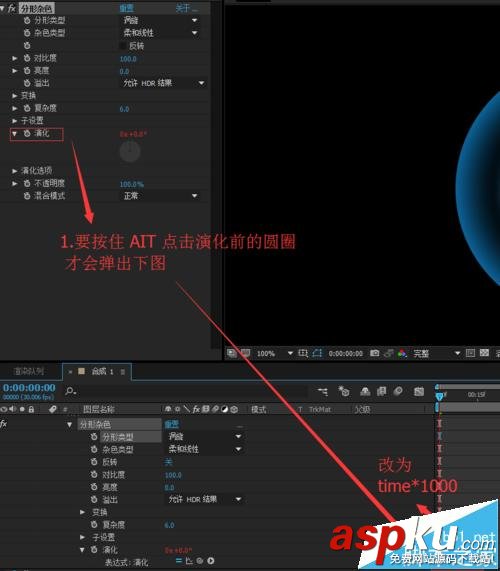Screen dimensions: 500x571
Task: Toggle stopwatch for 演化 in timeline
Action: click(x=94, y=550)
